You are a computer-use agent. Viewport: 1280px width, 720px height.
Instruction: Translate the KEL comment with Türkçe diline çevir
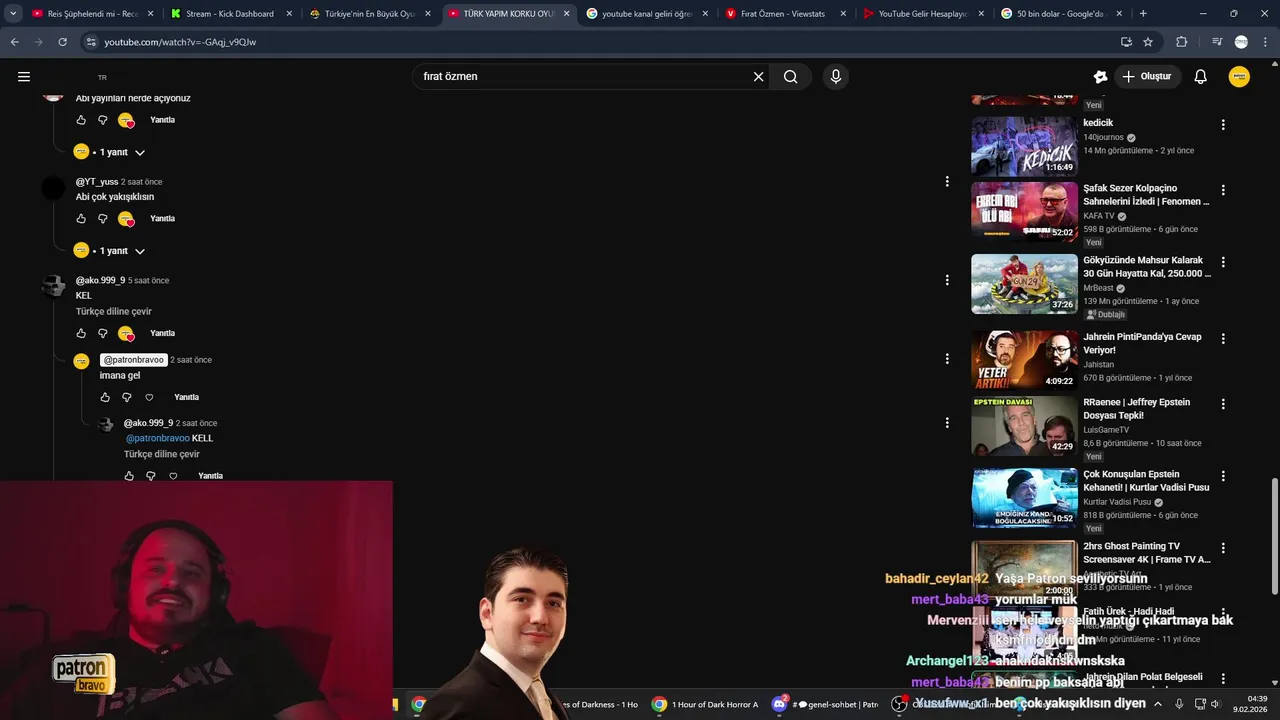114,312
